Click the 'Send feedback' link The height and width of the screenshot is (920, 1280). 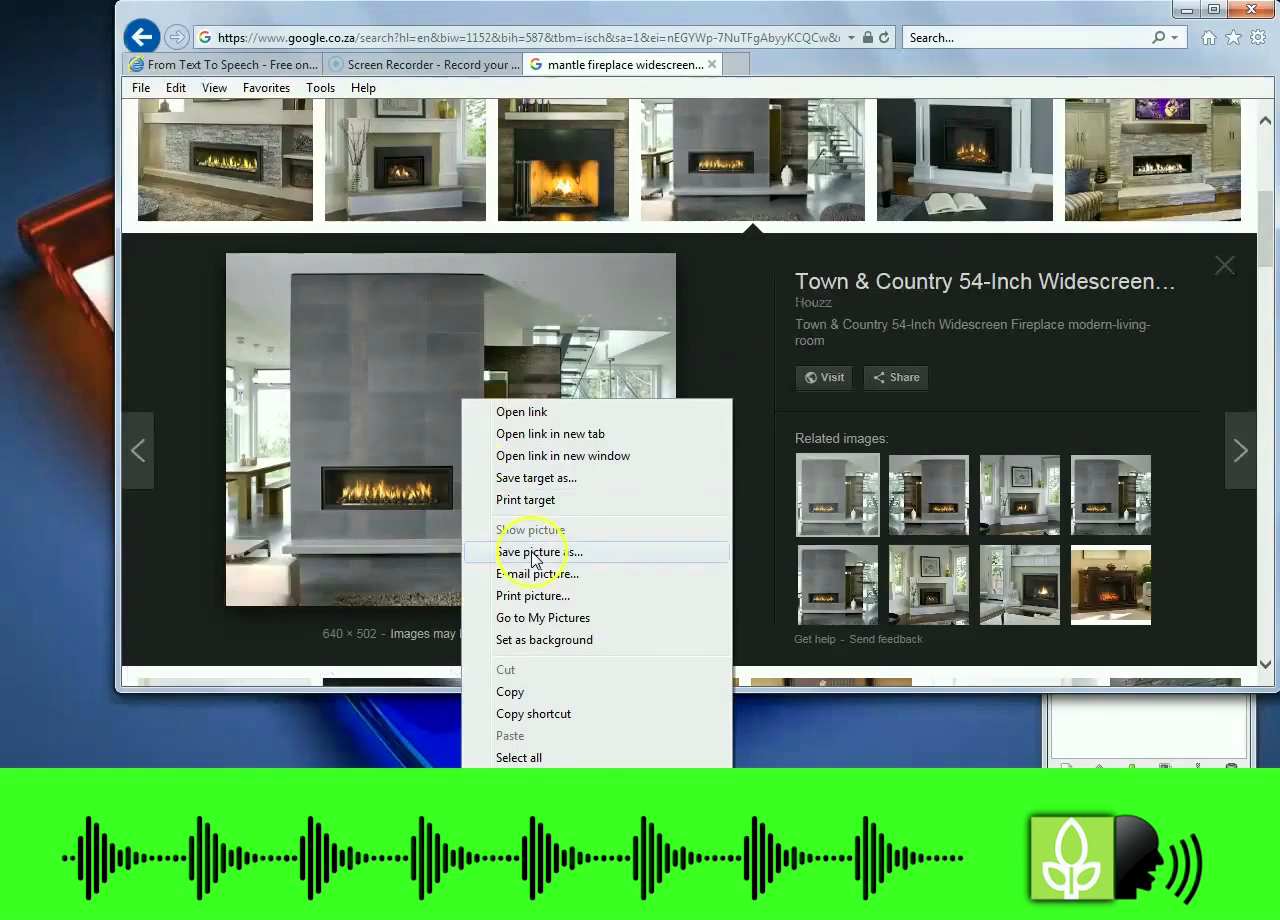885,639
